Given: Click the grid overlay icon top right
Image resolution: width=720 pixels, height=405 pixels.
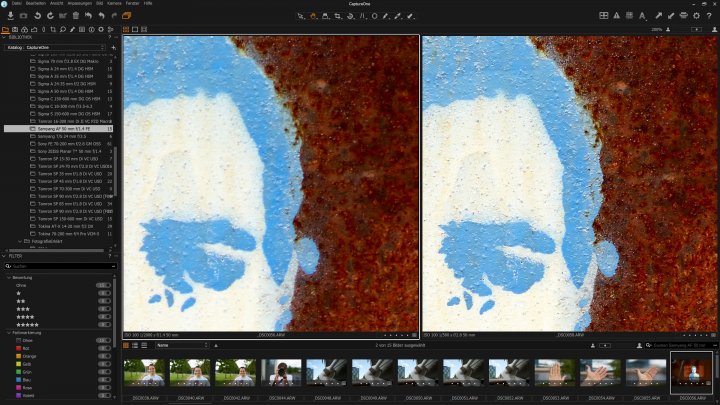Looking at the screenshot, I should [630, 16].
